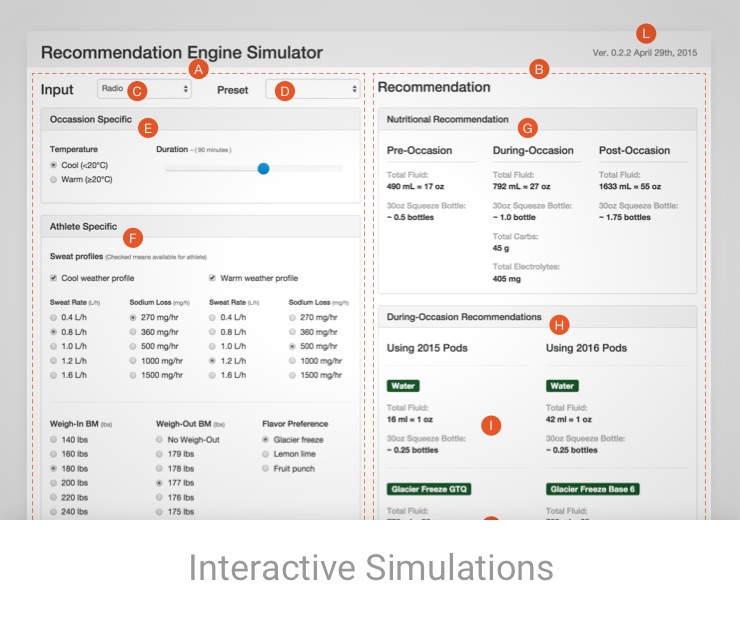This screenshot has height=620, width=740.
Task: Click the Recommendation Engine Simulator title
Action: pyautogui.click(x=181, y=52)
